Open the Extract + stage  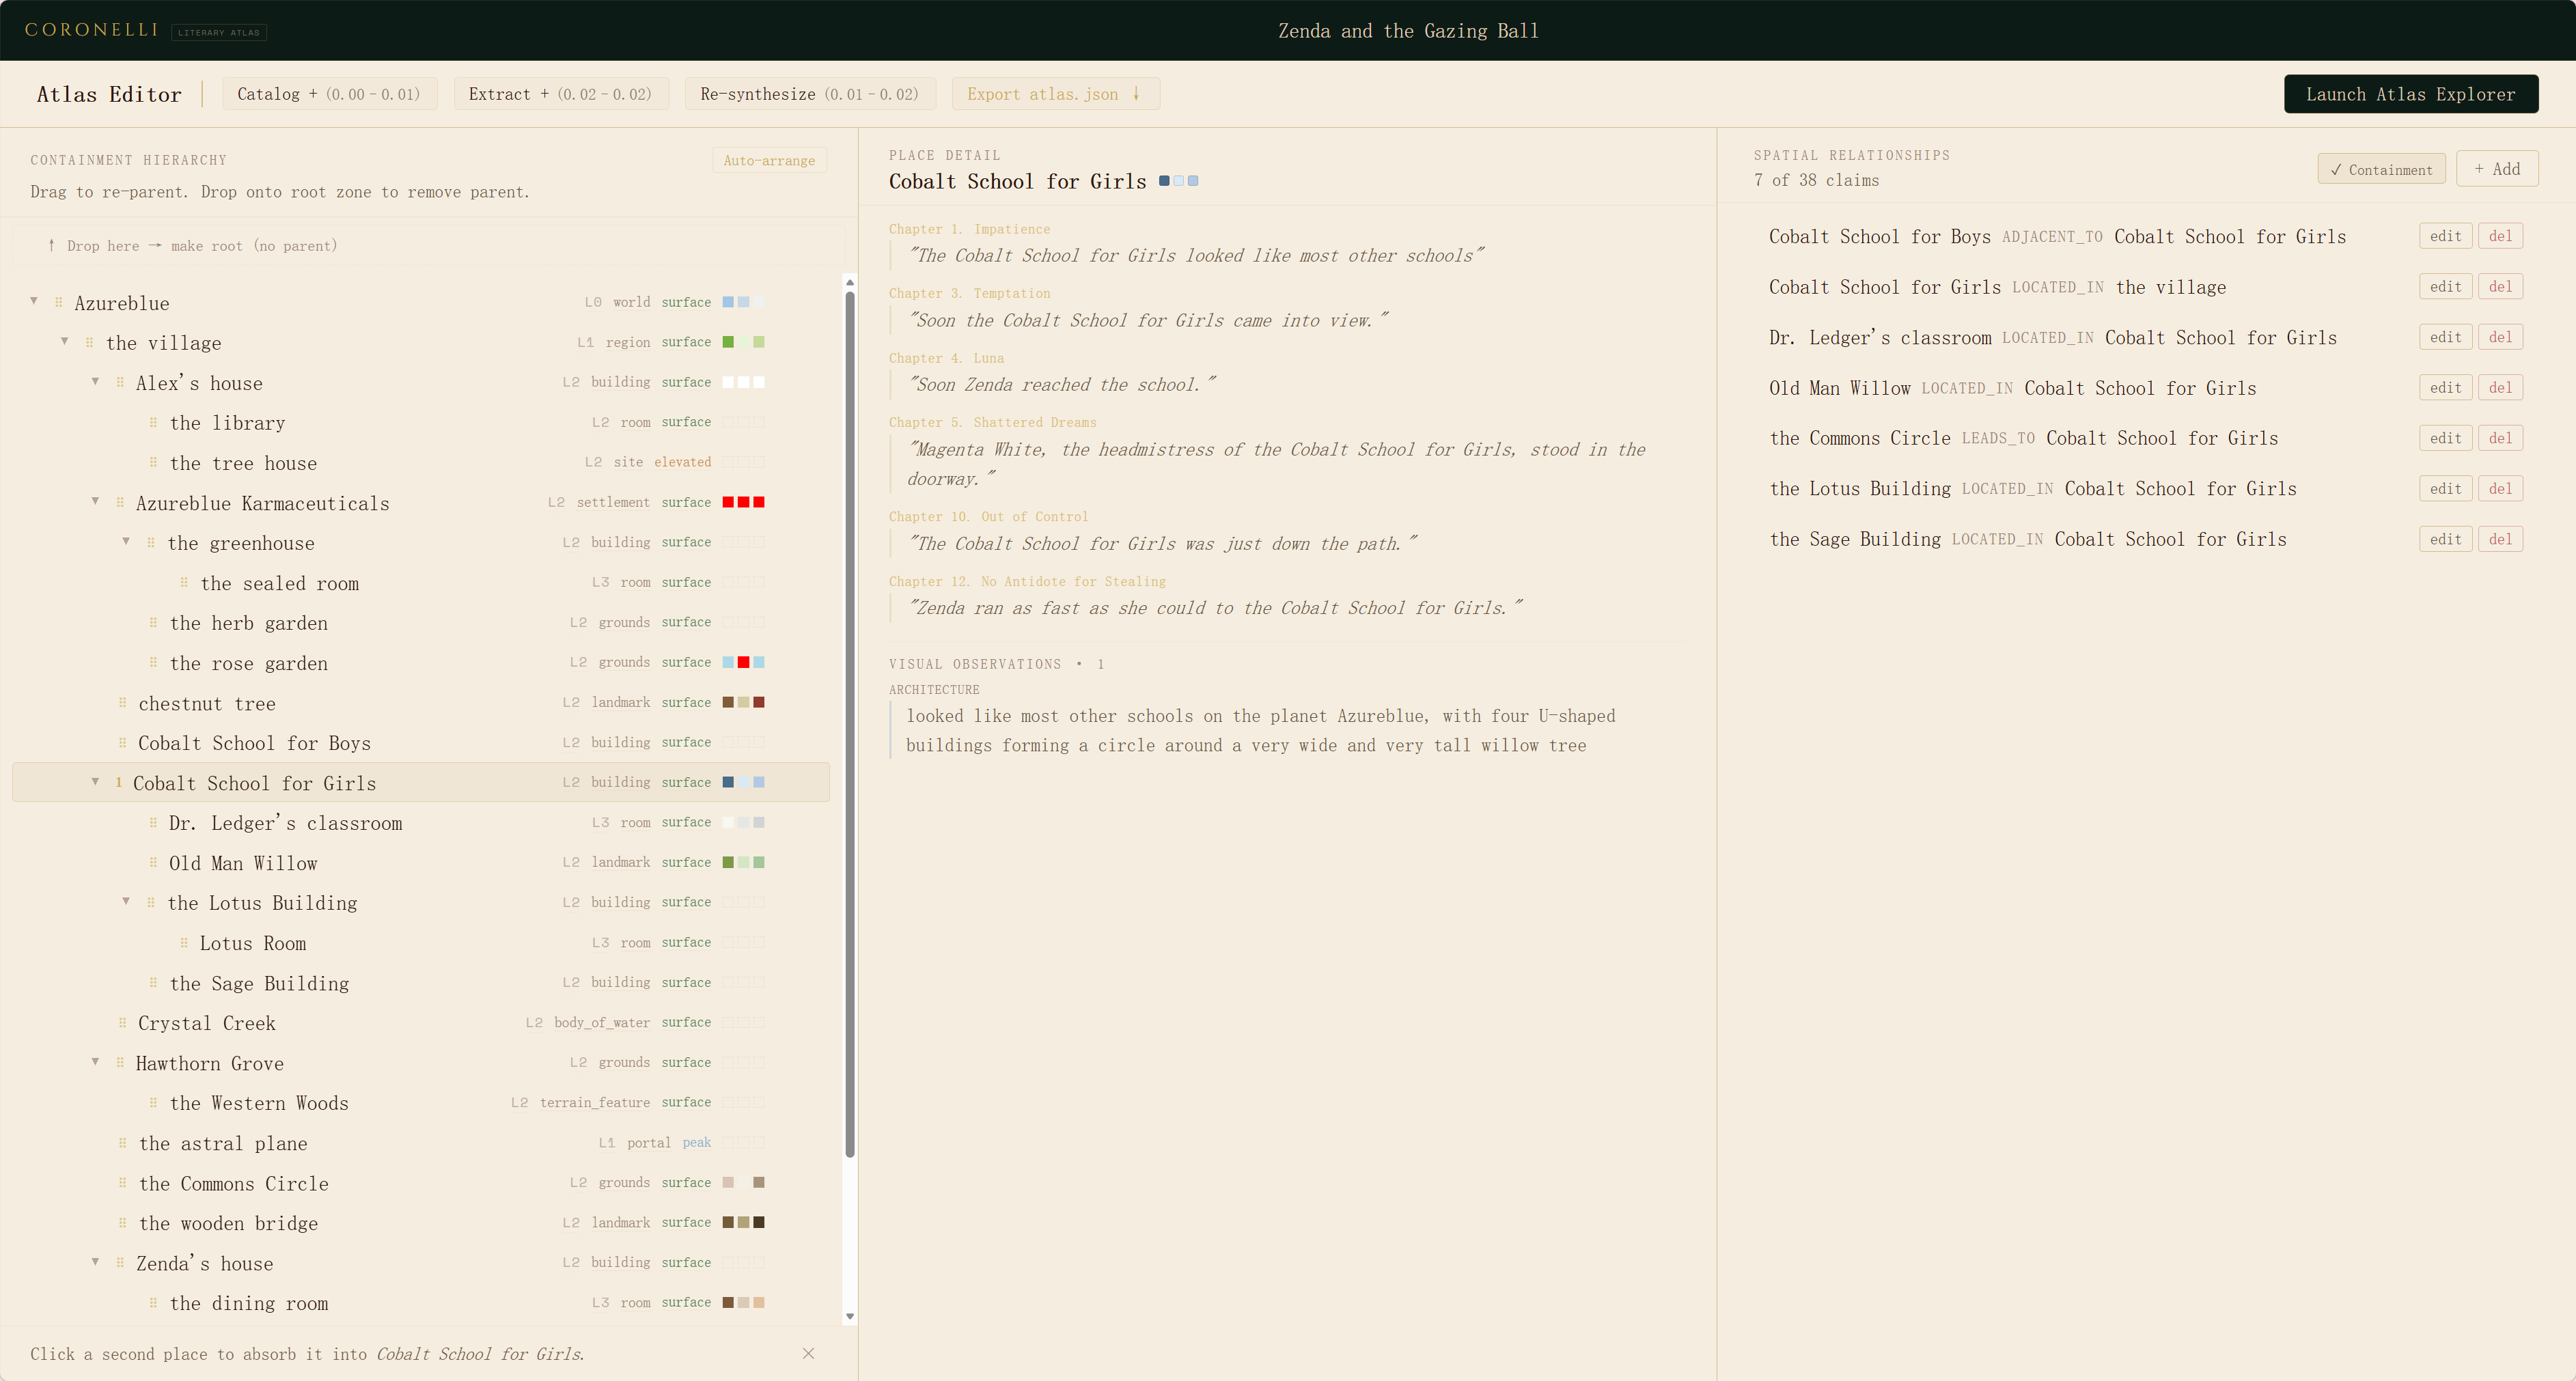(560, 94)
